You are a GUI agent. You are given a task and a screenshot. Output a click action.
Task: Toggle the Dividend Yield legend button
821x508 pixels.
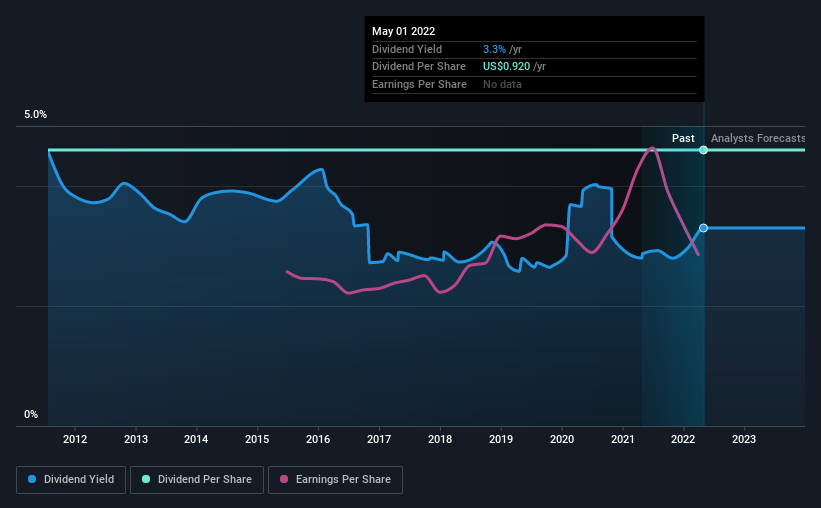coord(71,480)
